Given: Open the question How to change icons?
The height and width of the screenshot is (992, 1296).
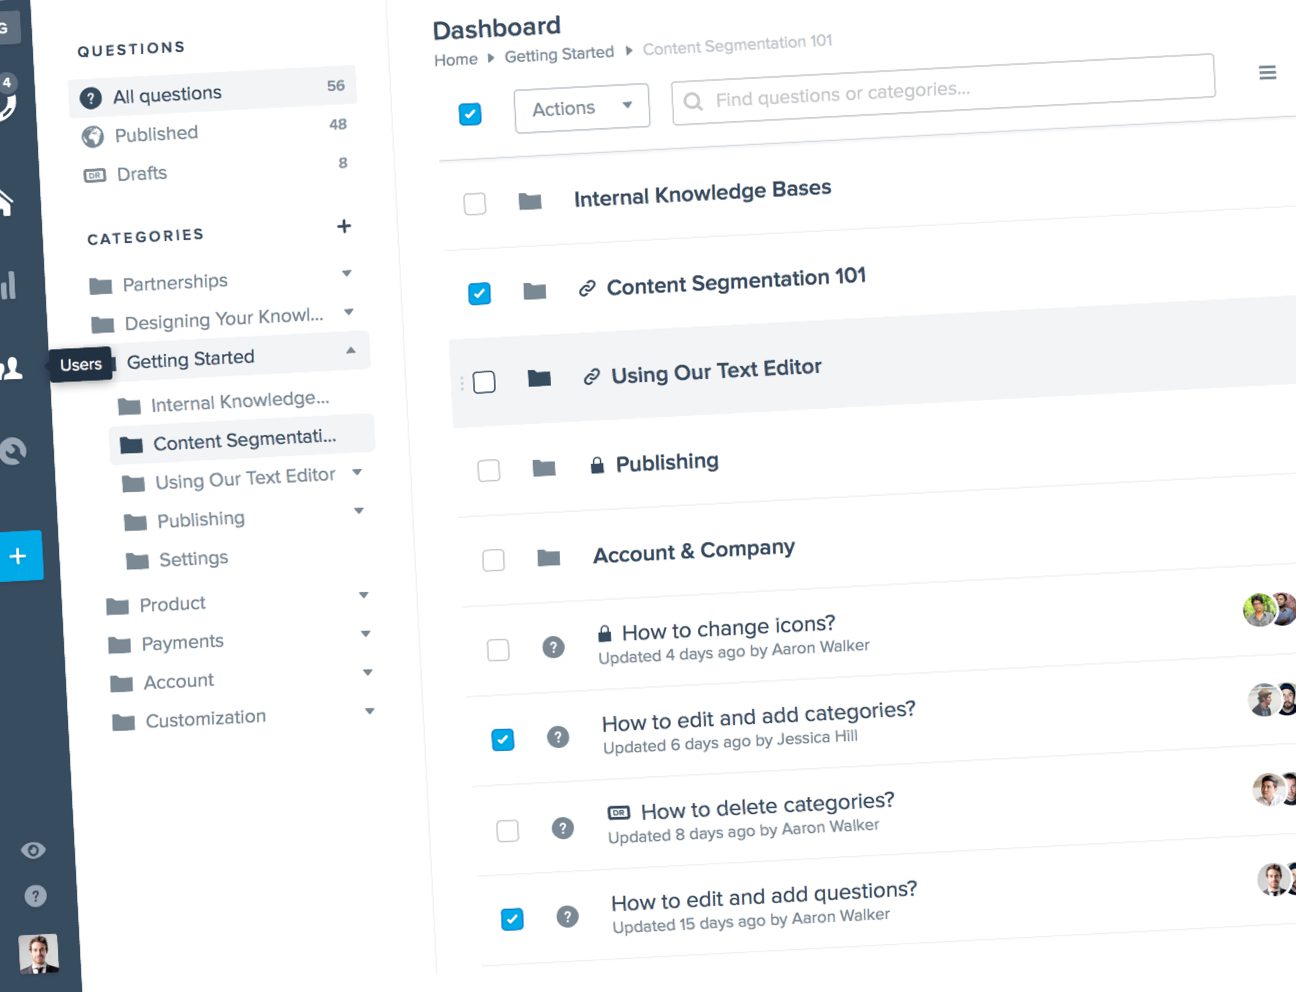Looking at the screenshot, I should [x=728, y=629].
